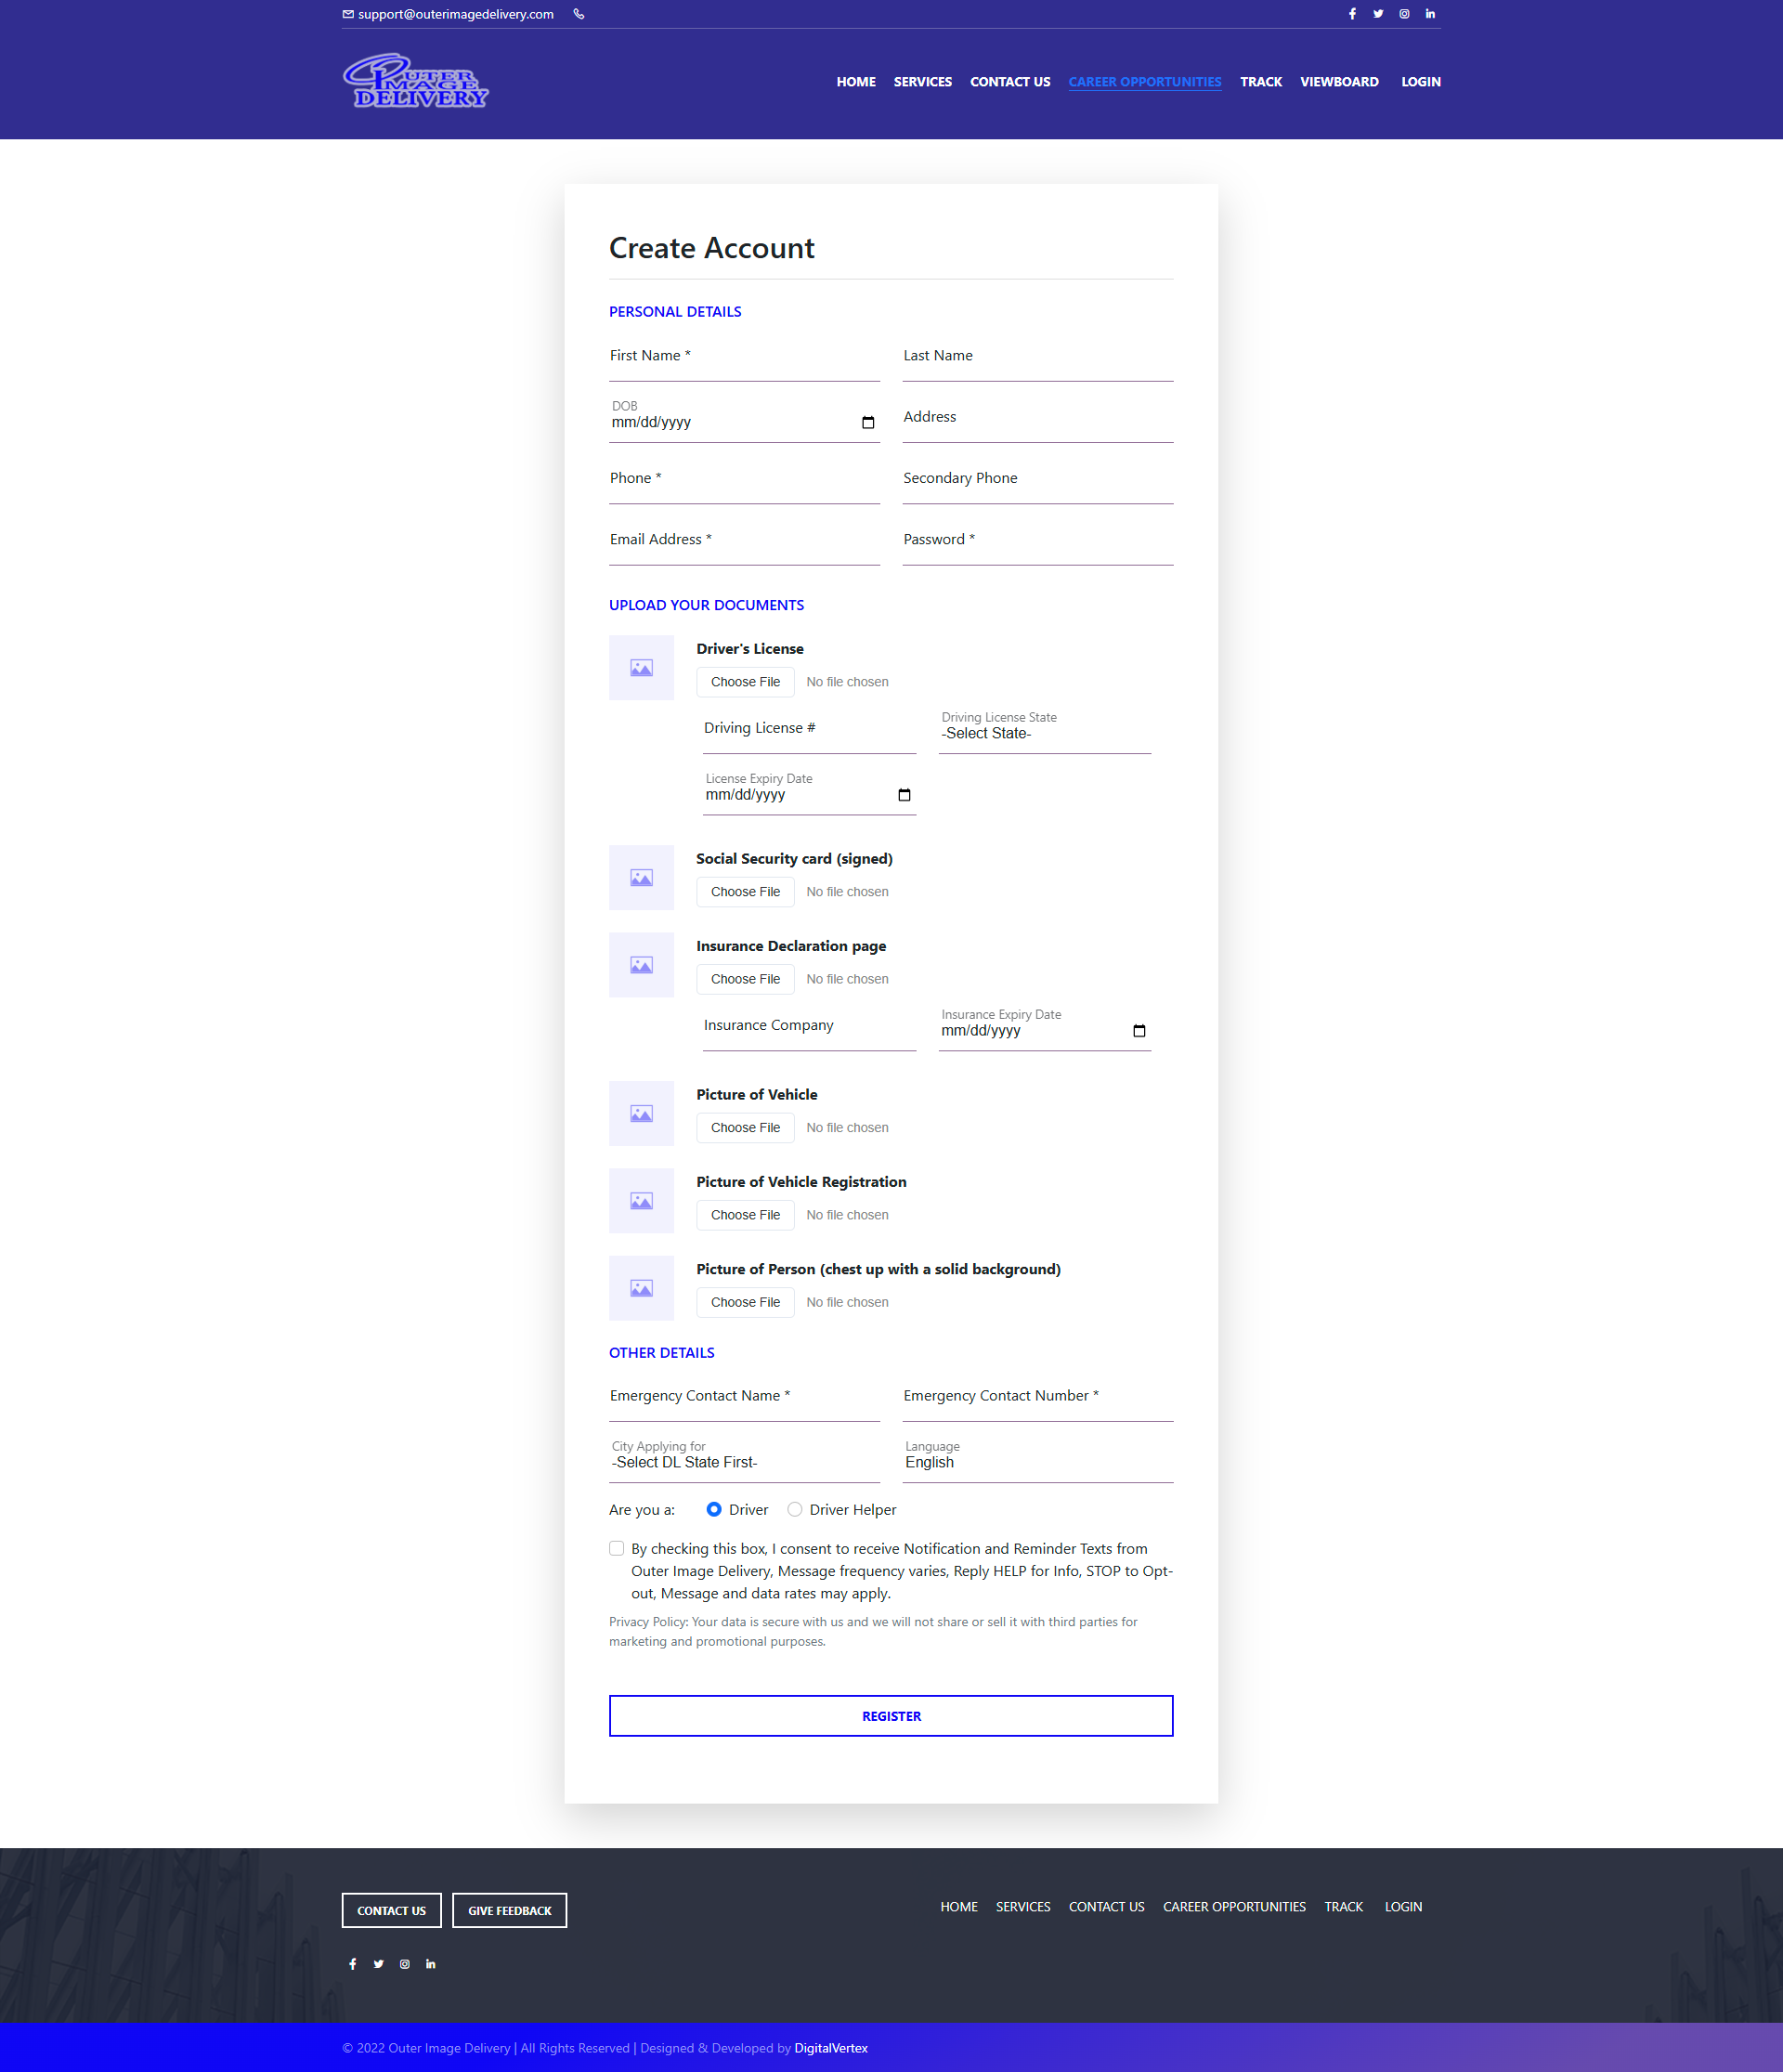The width and height of the screenshot is (1783, 2072).
Task: Click the REGISTER button
Action: pos(890,1716)
